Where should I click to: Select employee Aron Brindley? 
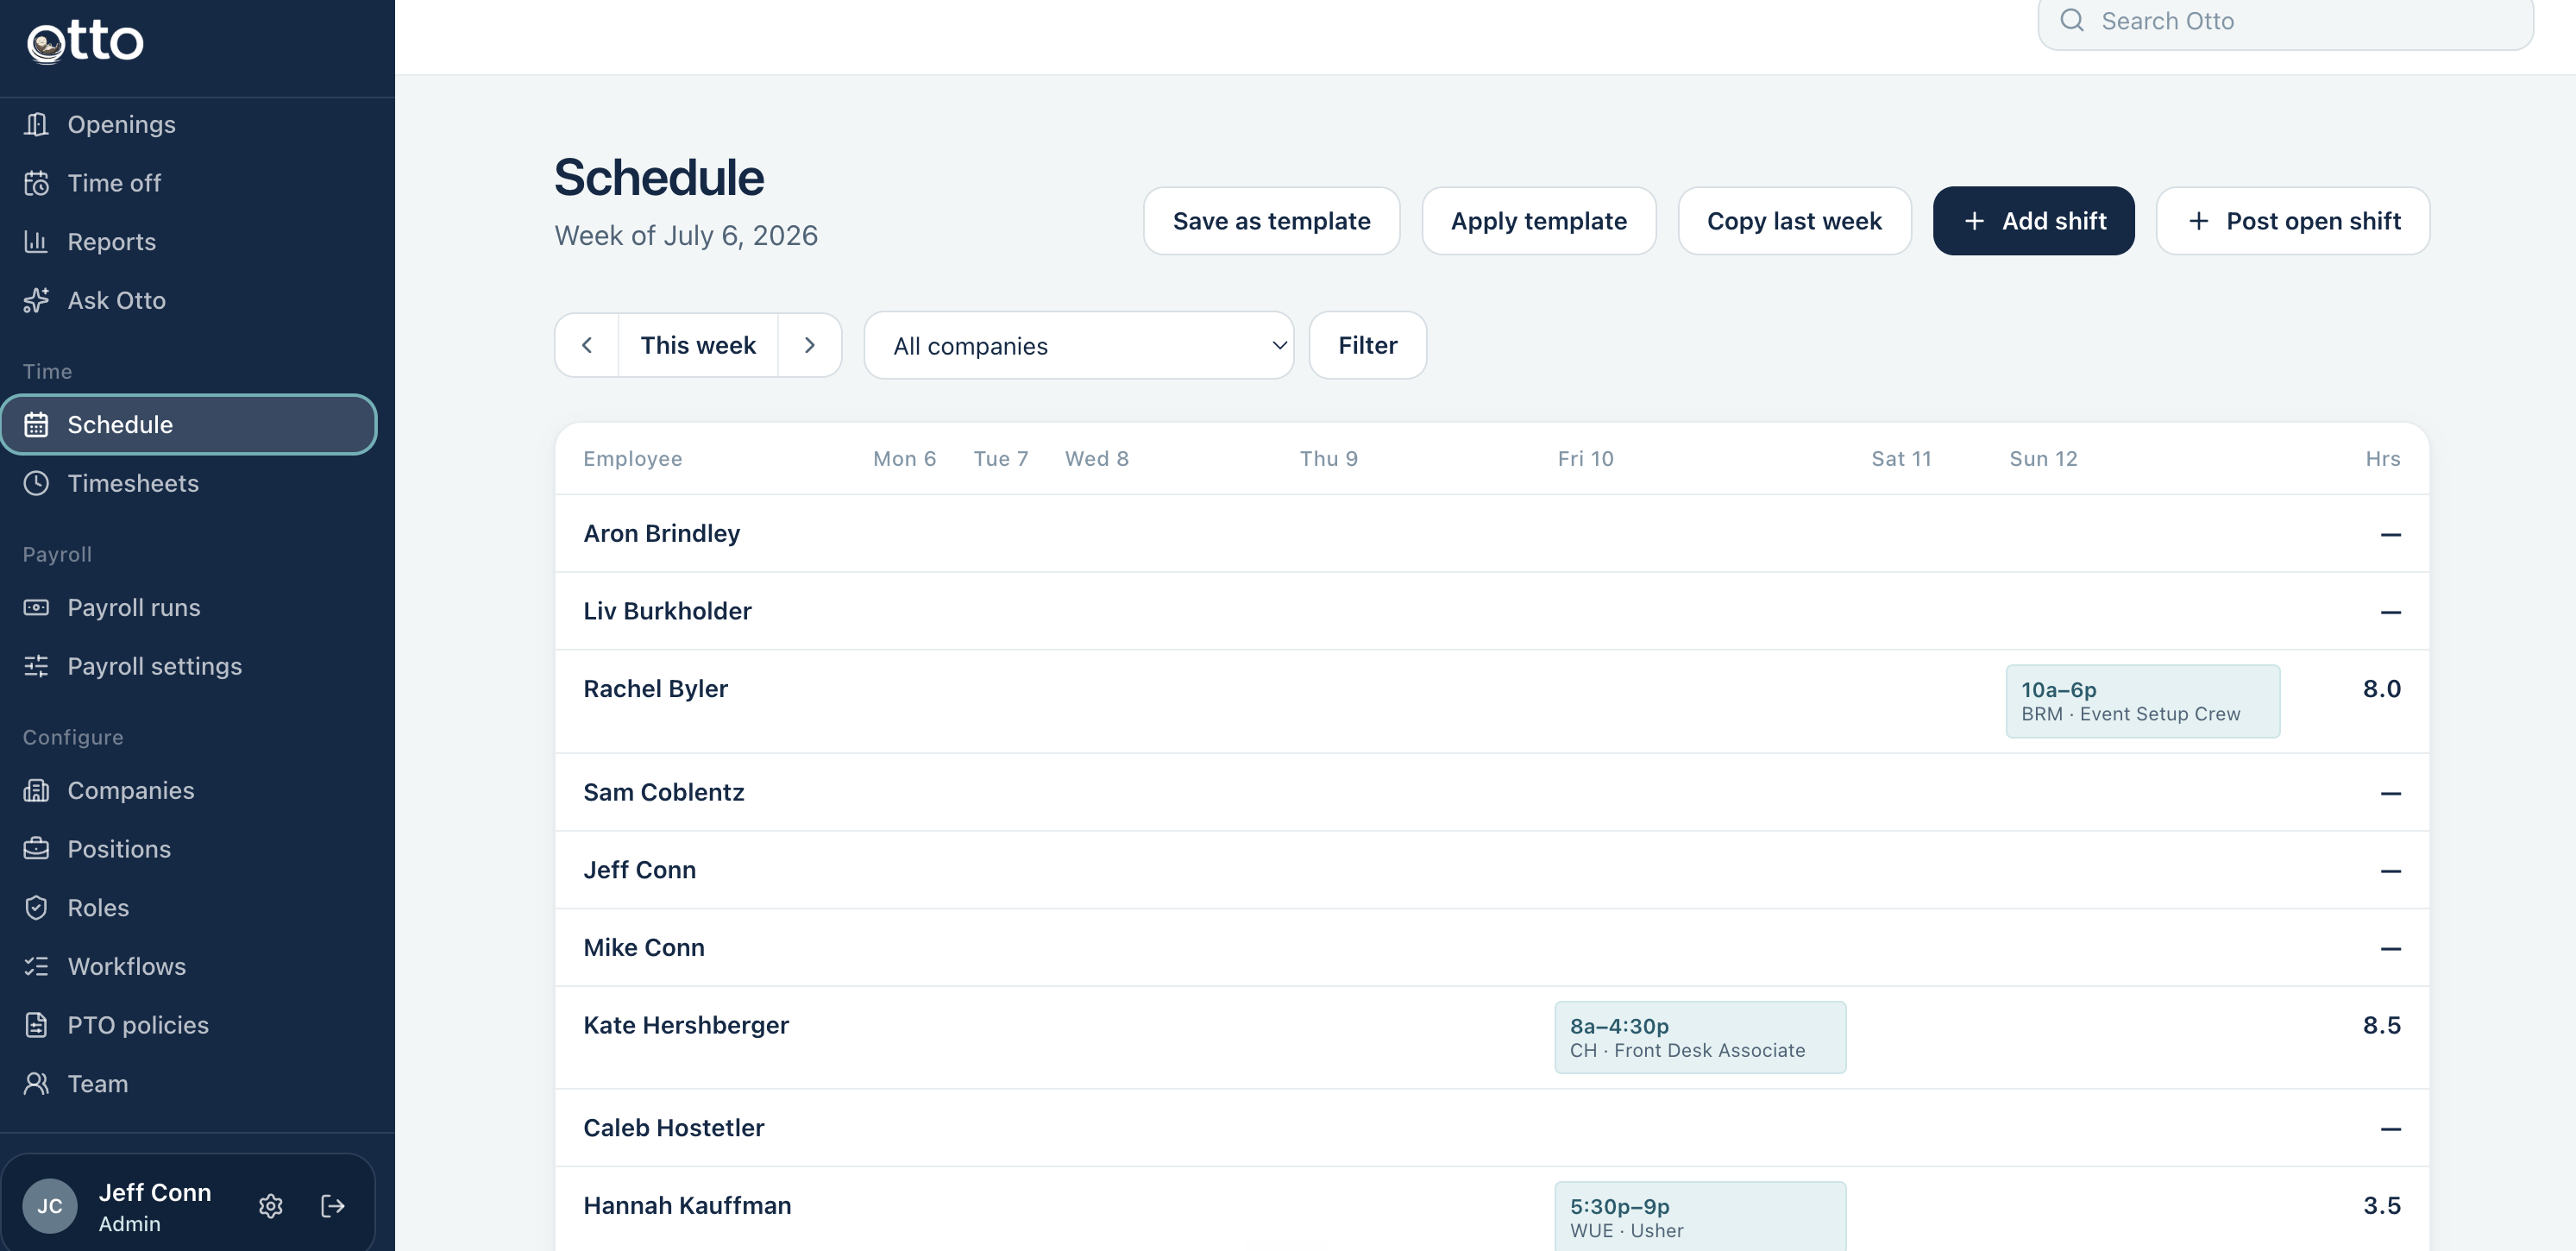point(661,533)
